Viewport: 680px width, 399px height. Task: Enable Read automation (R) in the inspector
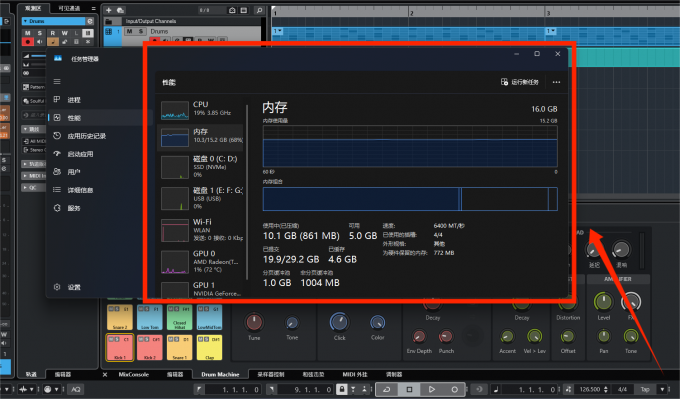pyautogui.click(x=52, y=33)
